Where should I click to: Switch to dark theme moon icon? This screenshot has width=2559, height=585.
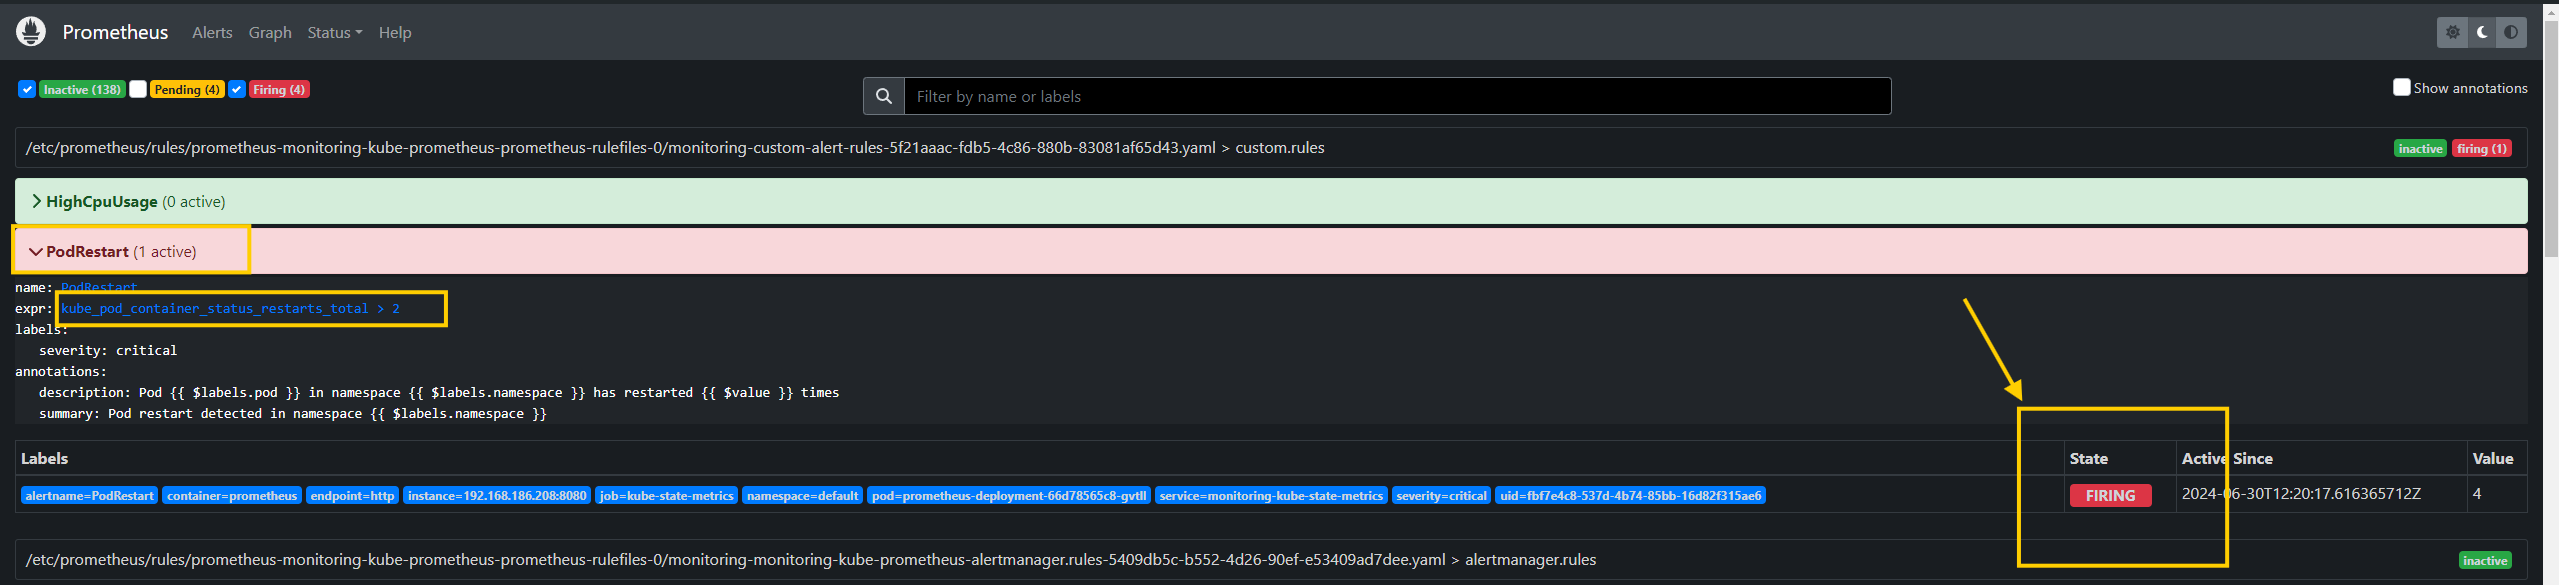pyautogui.click(x=2482, y=32)
